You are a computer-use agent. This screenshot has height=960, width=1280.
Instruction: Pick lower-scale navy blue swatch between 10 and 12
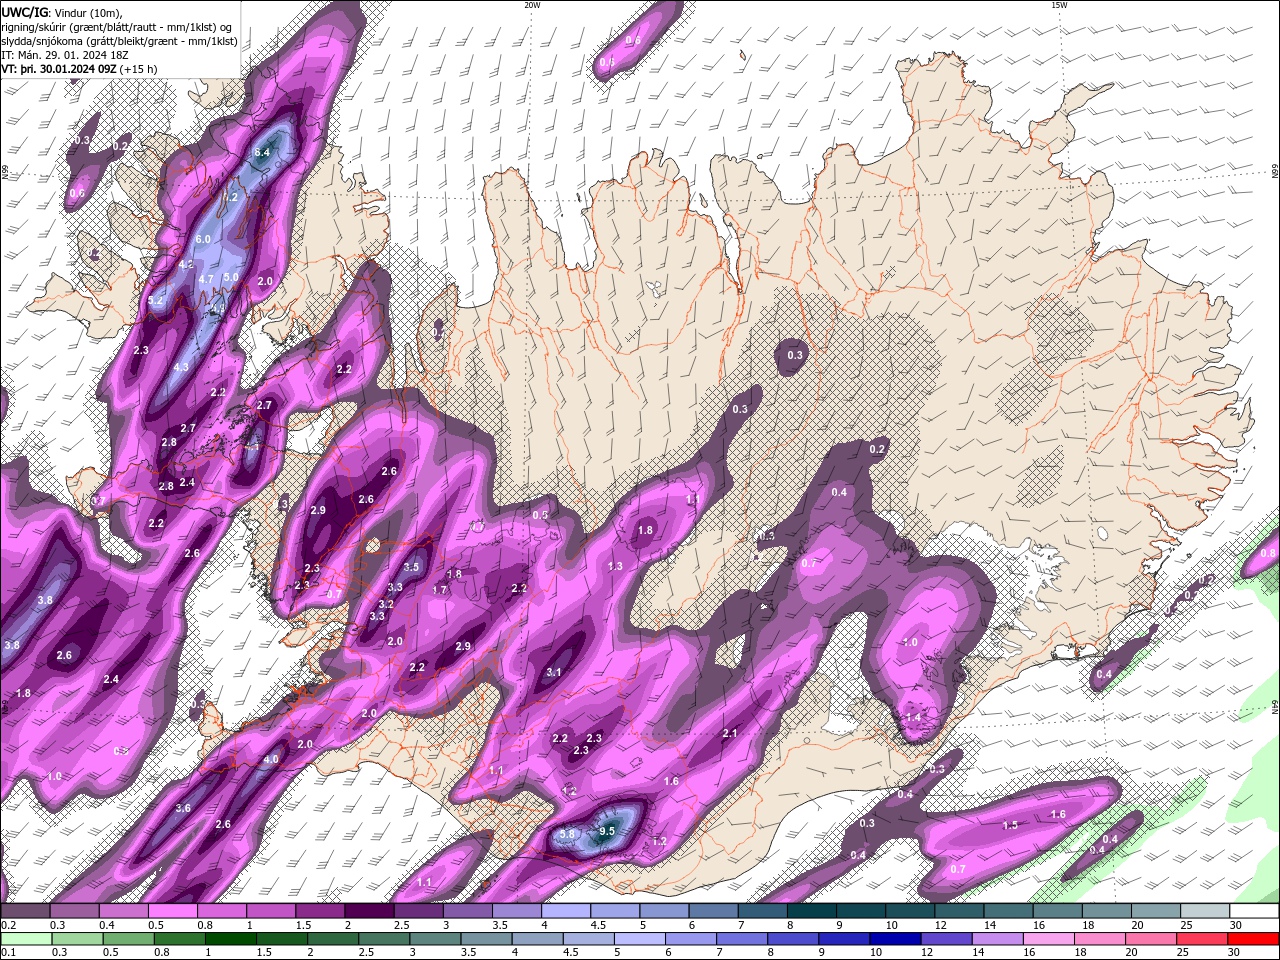click(x=894, y=938)
